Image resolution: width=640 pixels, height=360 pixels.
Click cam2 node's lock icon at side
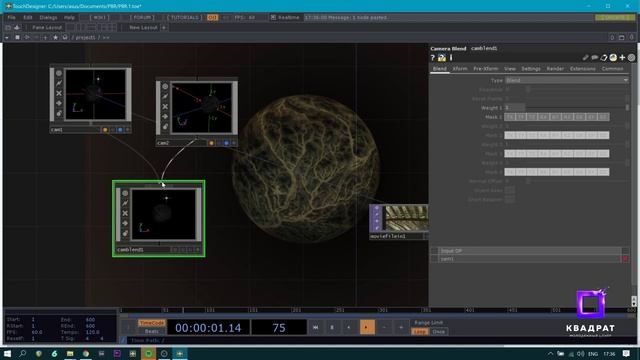(165, 127)
